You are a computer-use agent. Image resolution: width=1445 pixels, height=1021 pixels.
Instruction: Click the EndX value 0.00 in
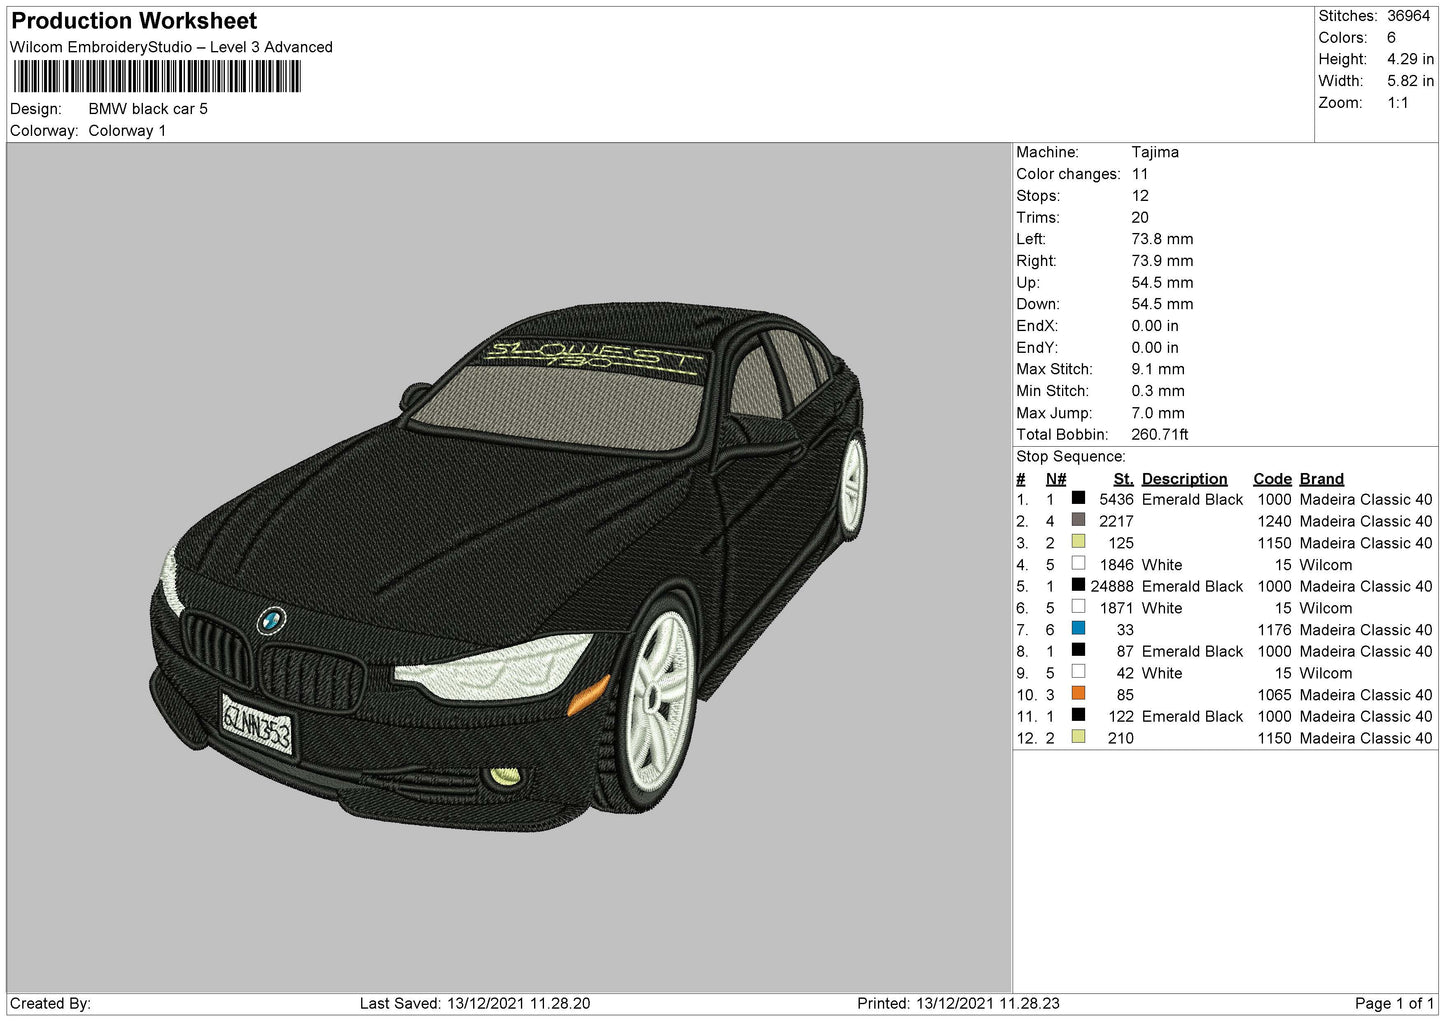[x=1155, y=326]
